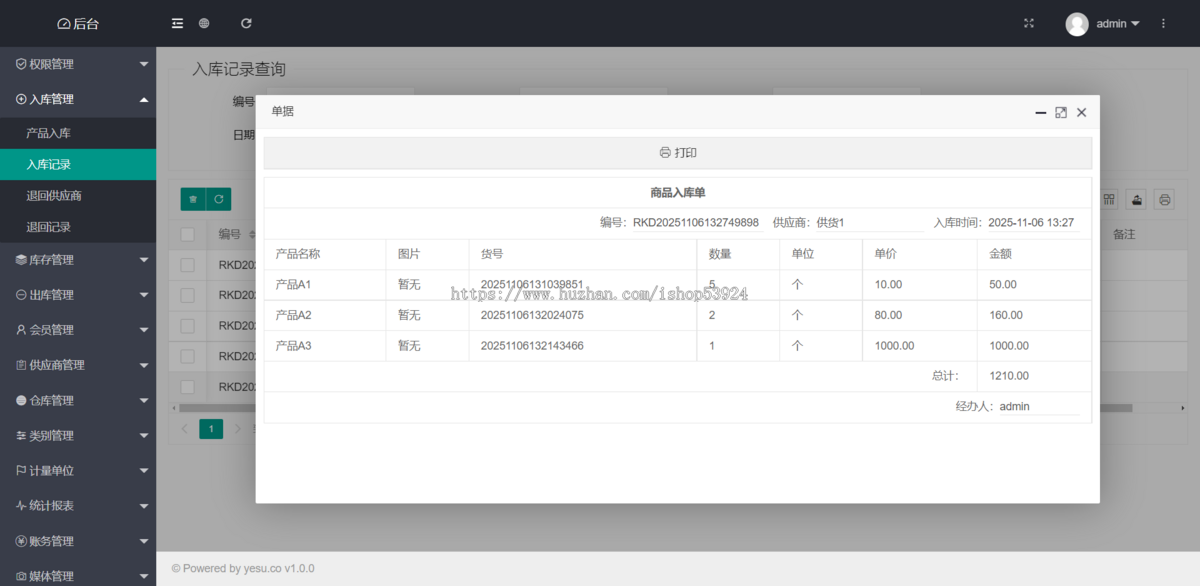Click the 打印 button in the dialog
This screenshot has width=1200, height=586.
[677, 152]
